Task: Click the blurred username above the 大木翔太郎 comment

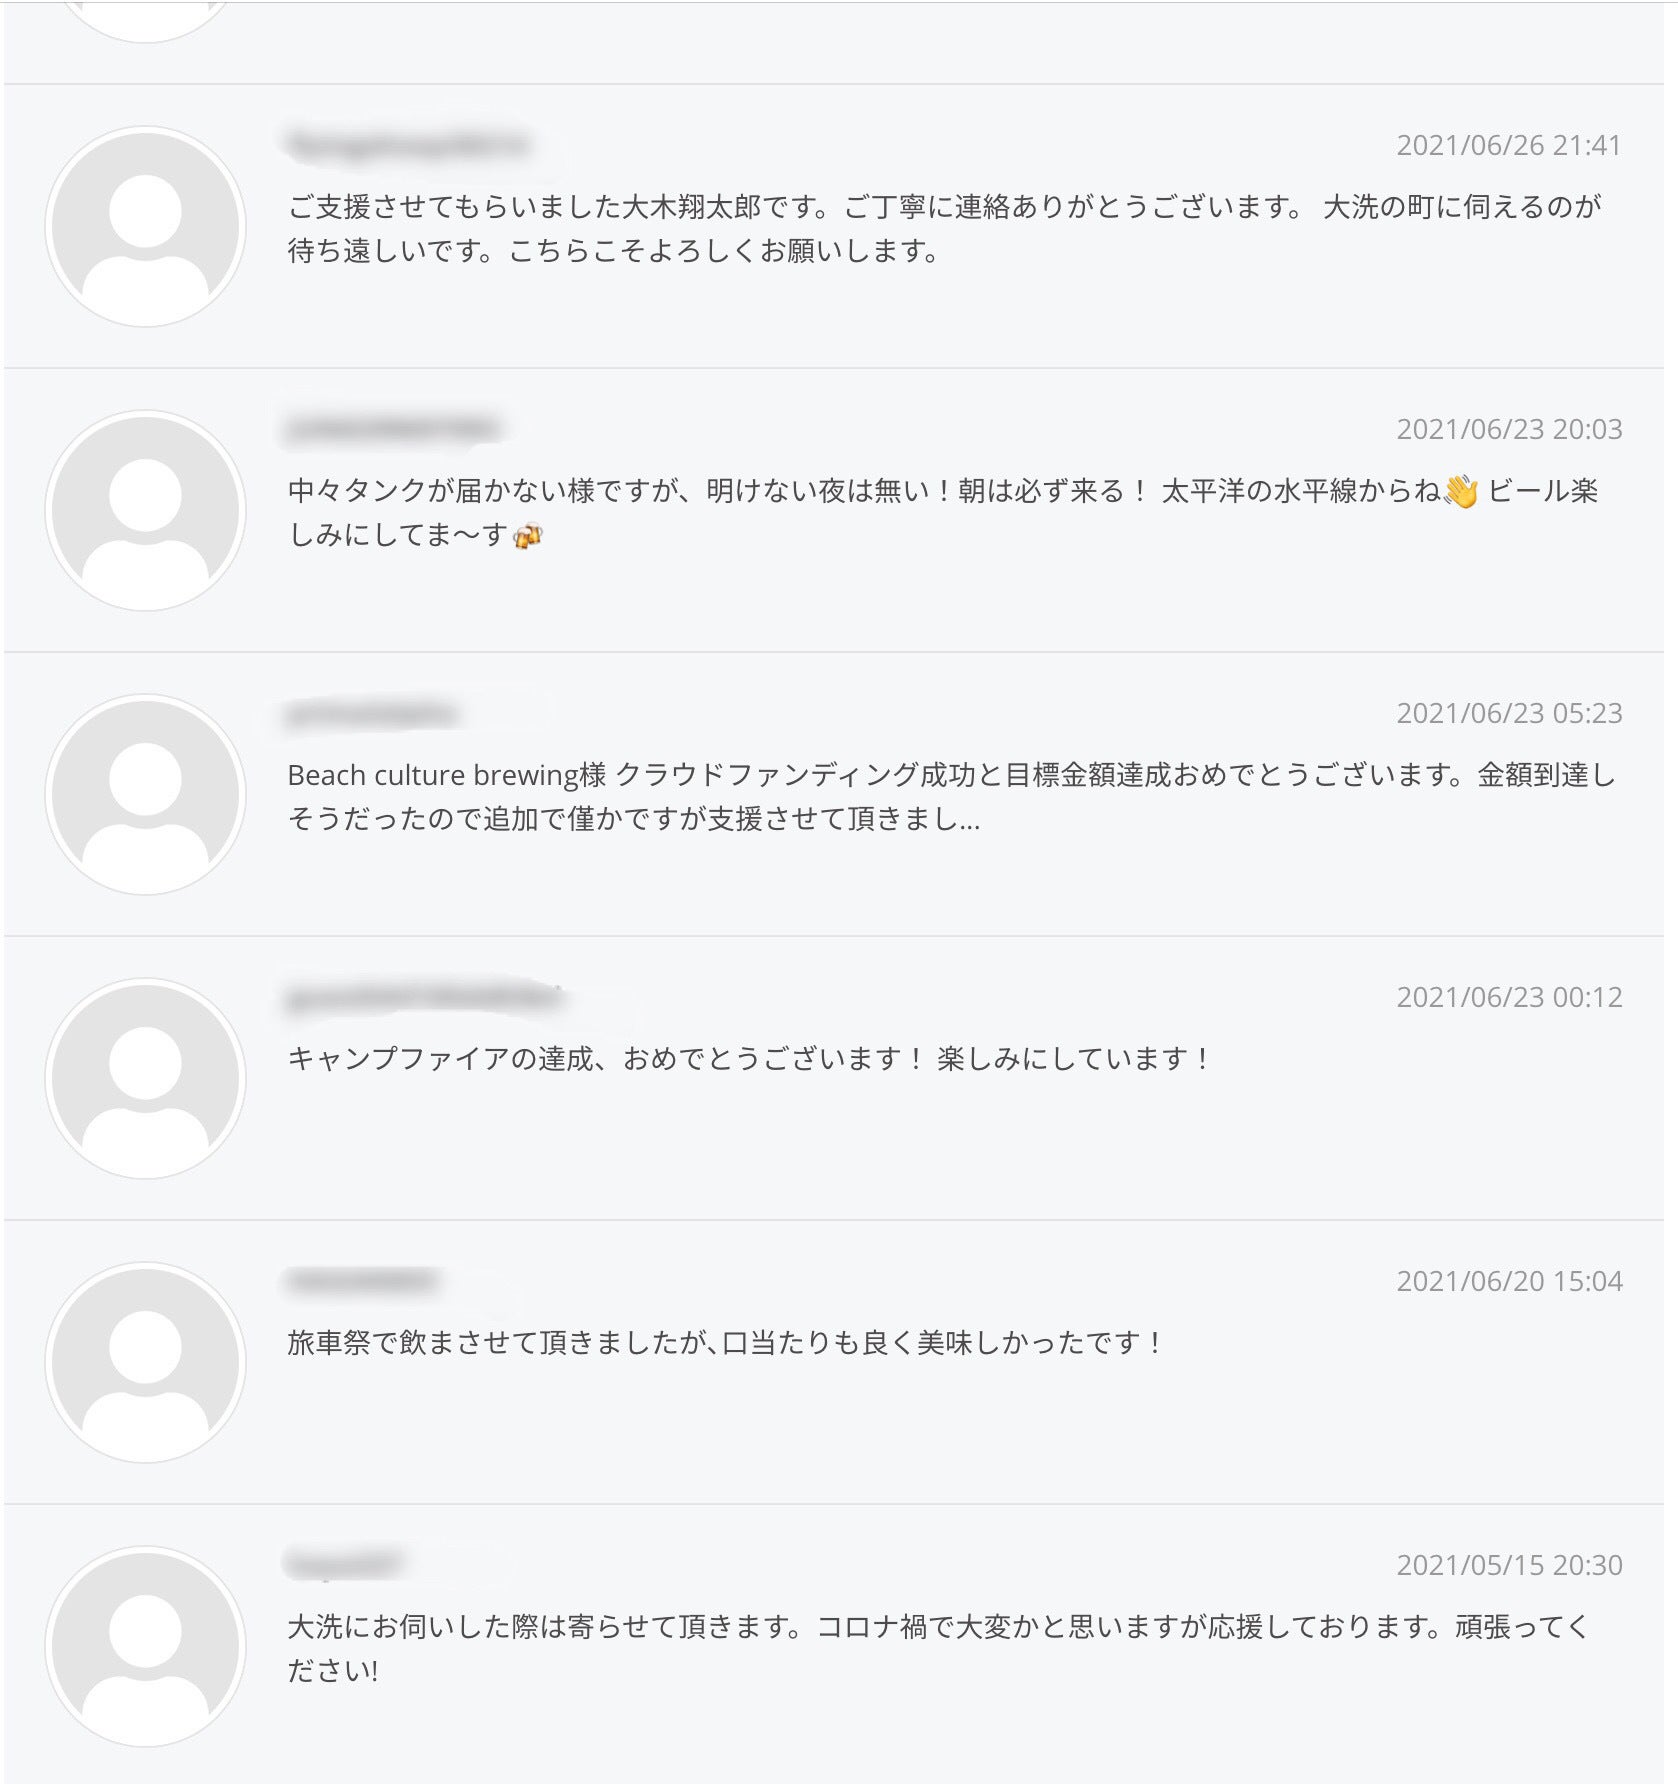Action: click(407, 145)
